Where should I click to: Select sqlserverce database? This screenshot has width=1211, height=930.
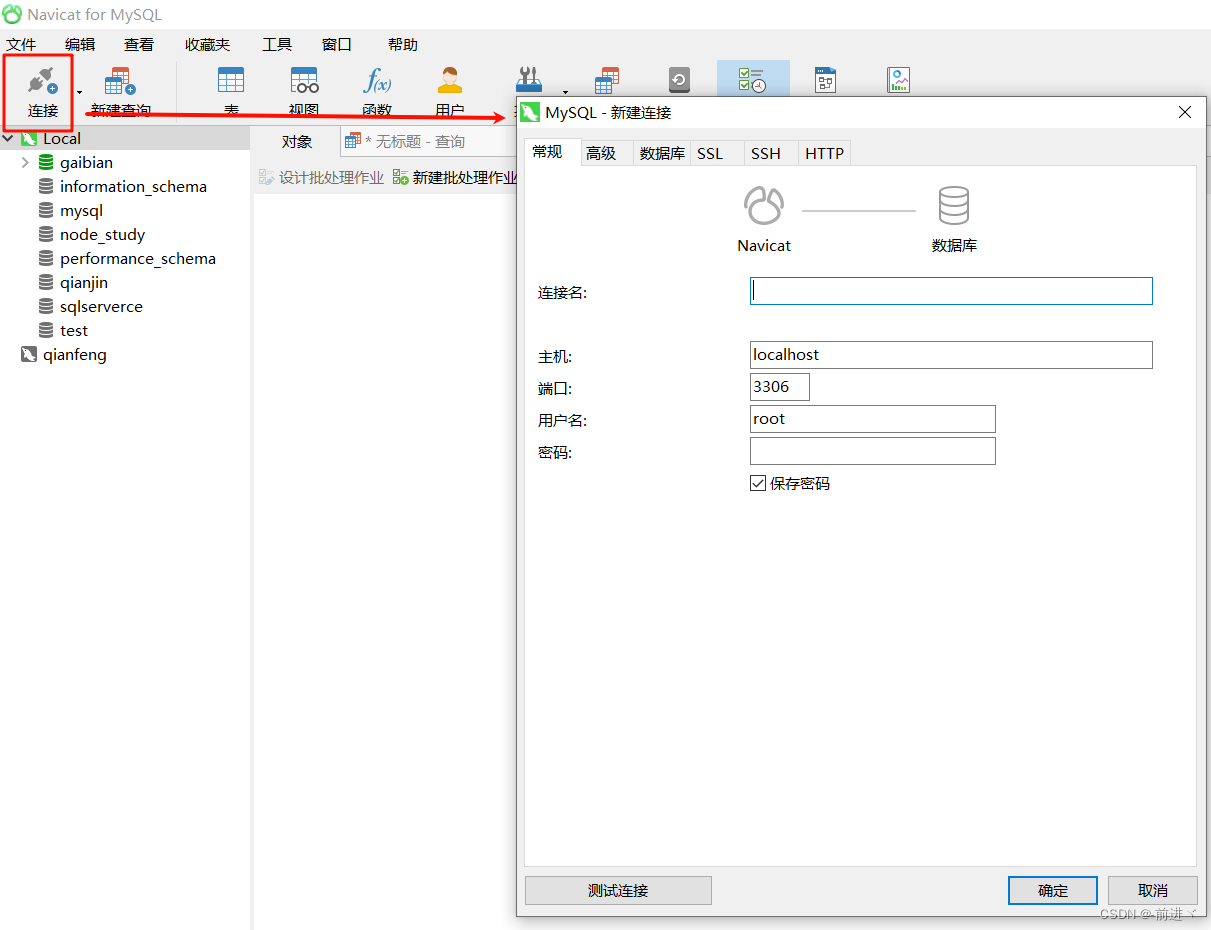coord(101,306)
